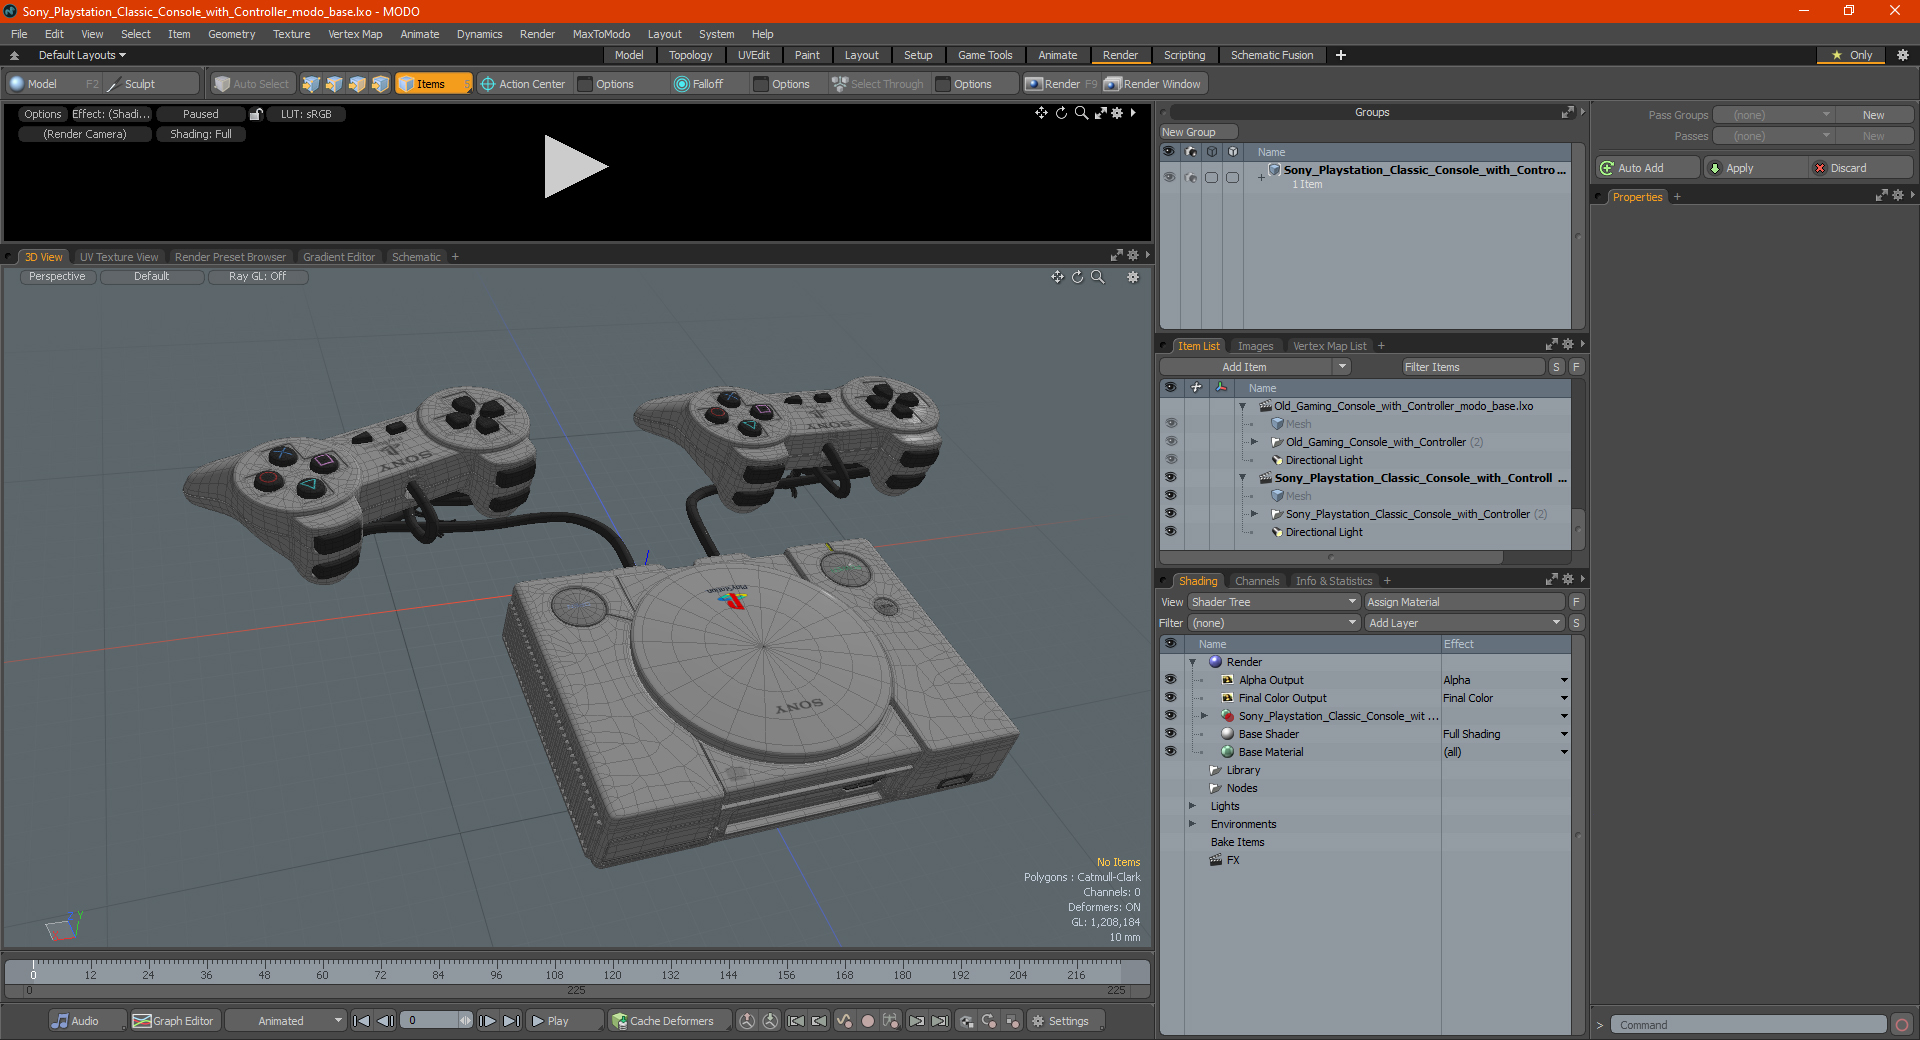
Task: Click the zoom magnifier in 3D viewport
Action: click(1097, 277)
